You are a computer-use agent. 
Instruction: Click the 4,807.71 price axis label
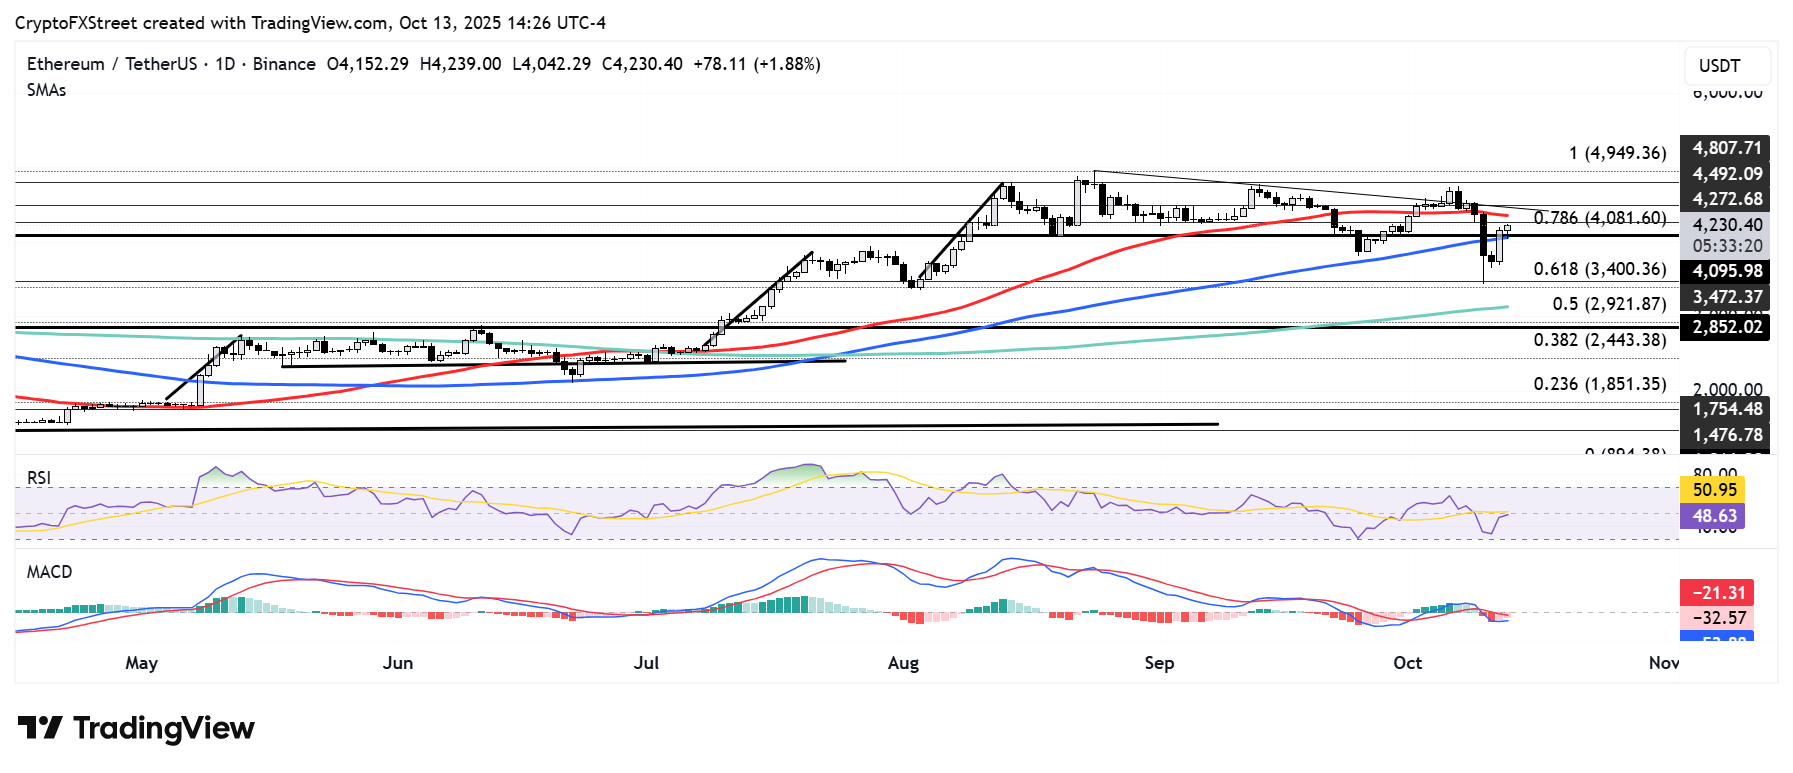[1726, 148]
